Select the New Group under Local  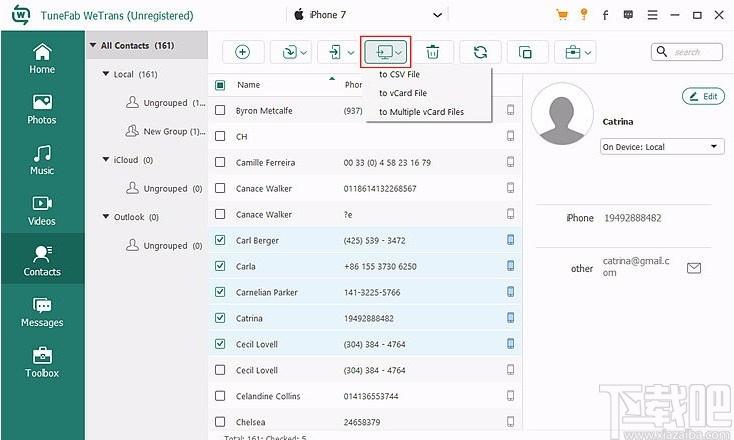click(165, 132)
